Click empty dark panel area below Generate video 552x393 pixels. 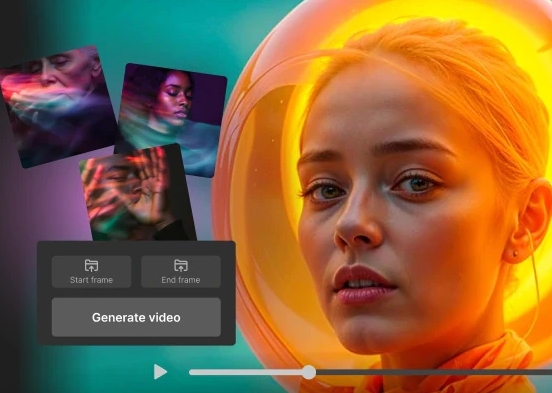tap(136, 341)
